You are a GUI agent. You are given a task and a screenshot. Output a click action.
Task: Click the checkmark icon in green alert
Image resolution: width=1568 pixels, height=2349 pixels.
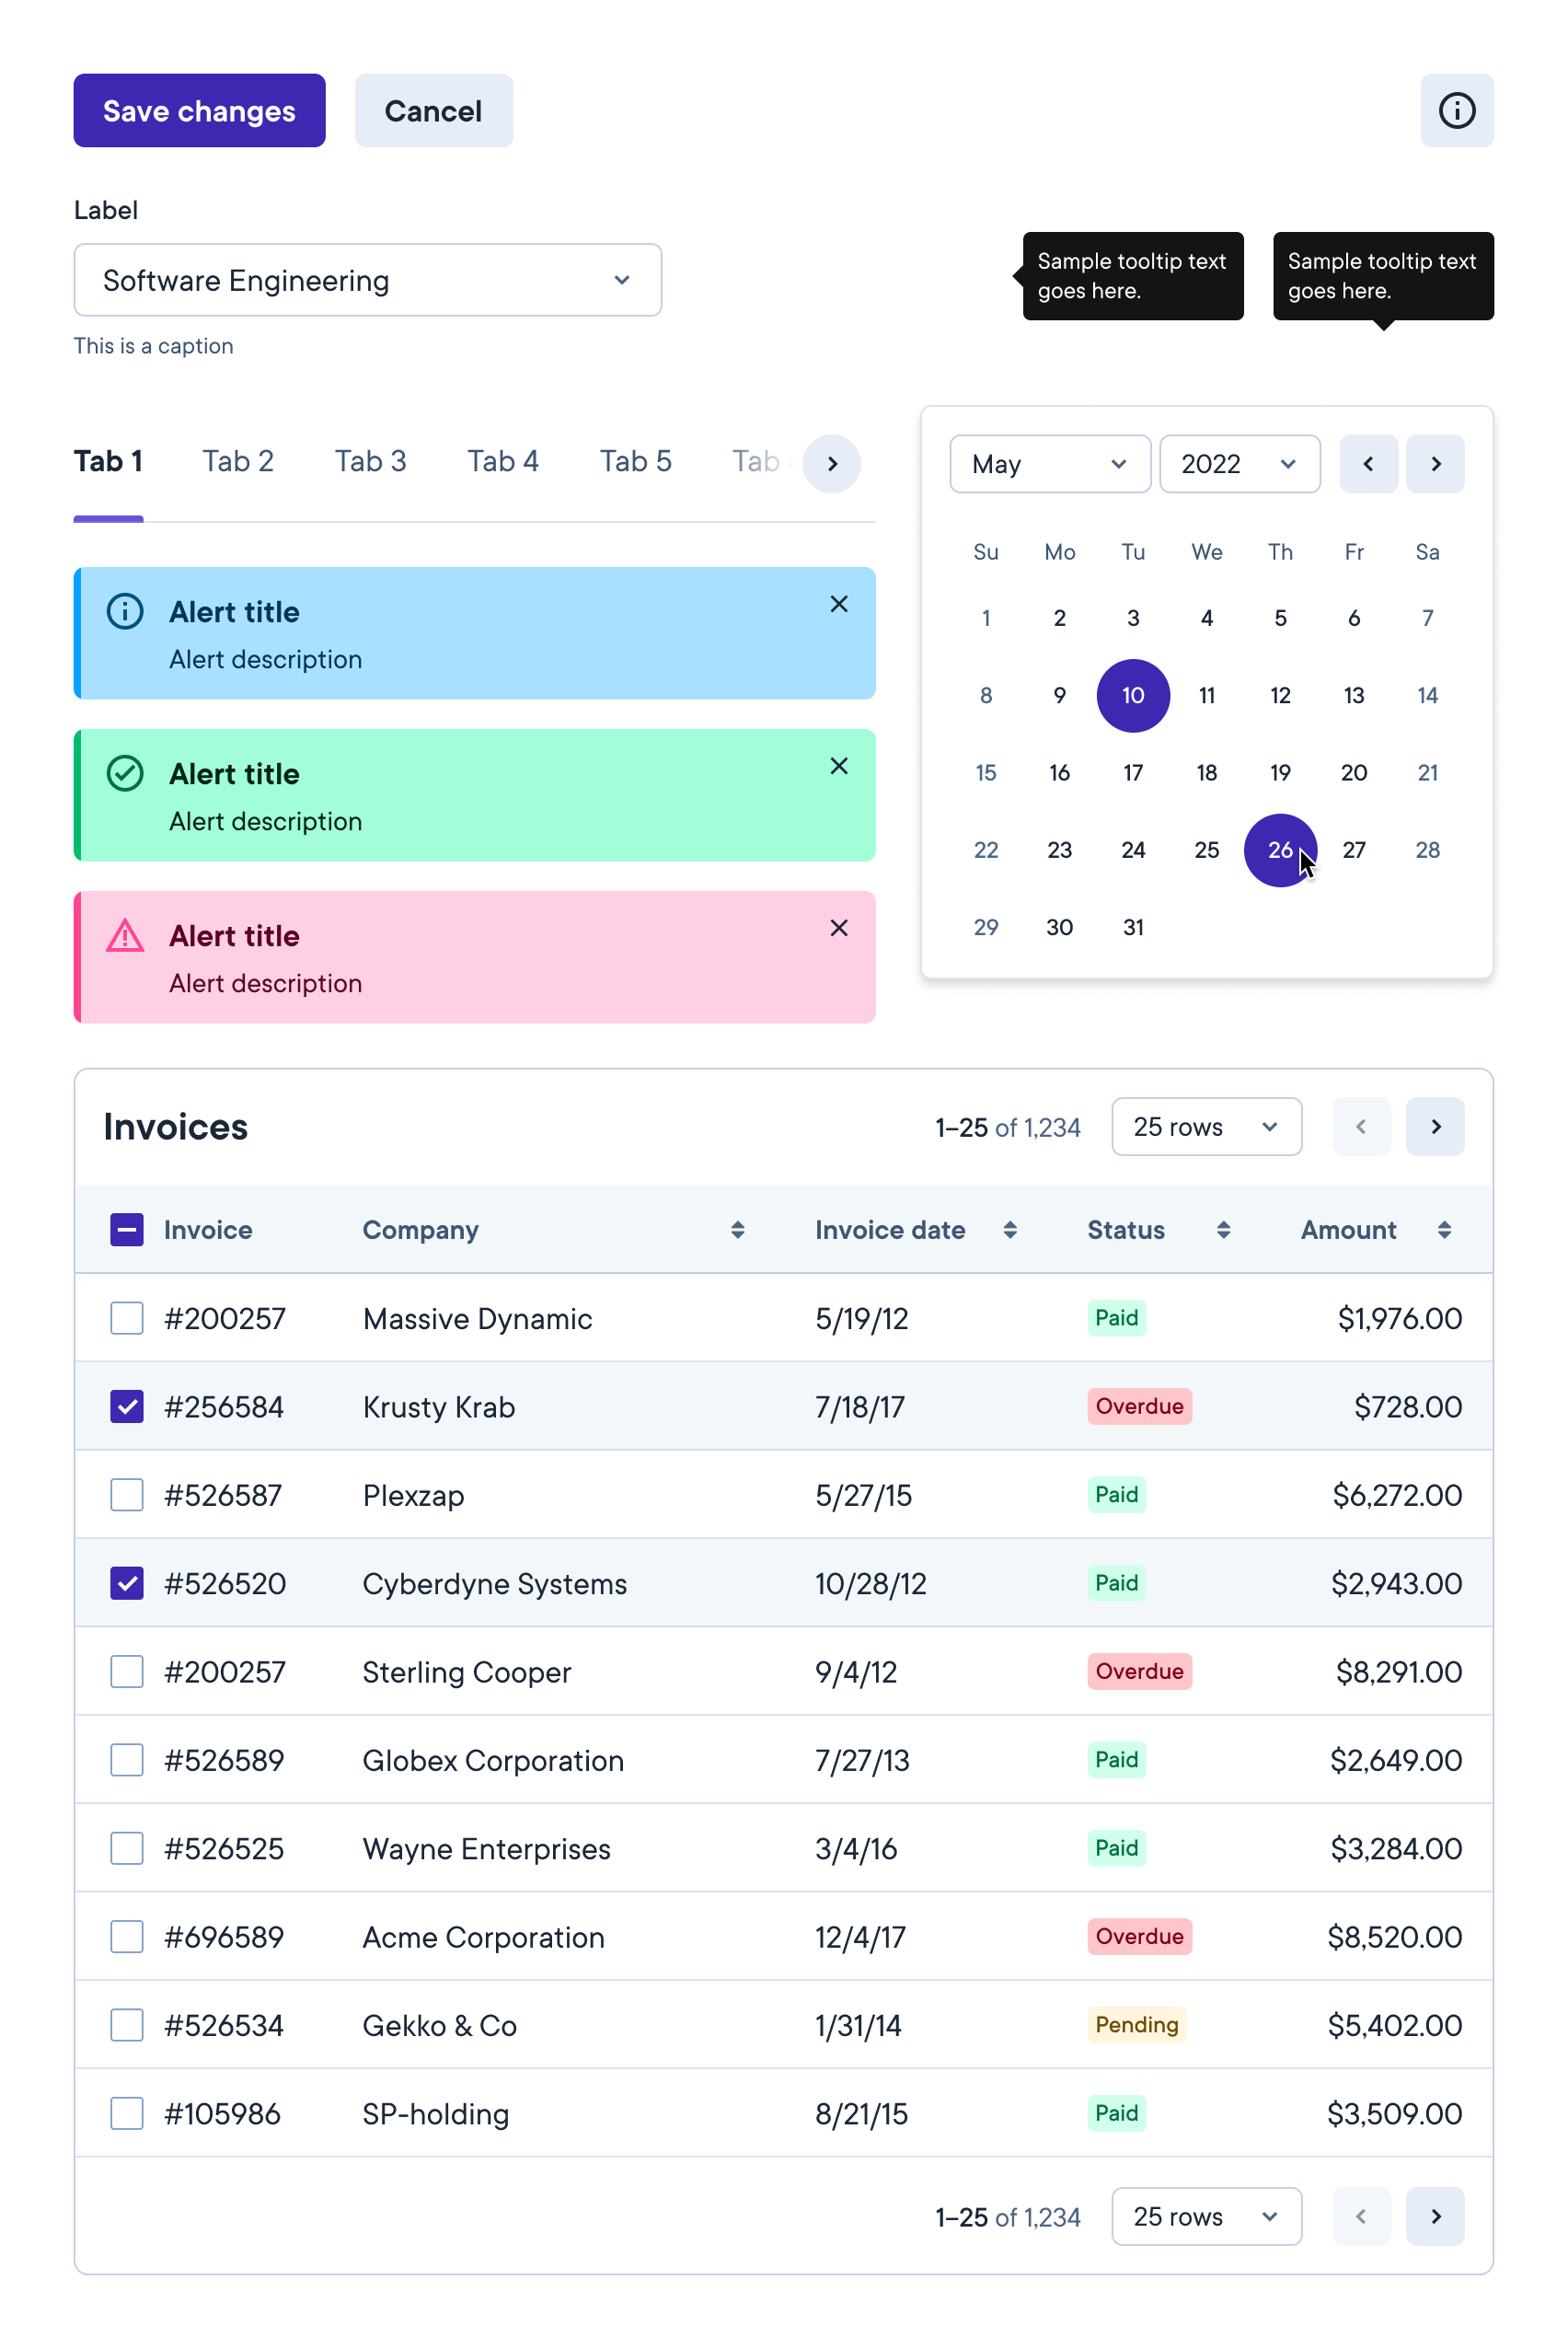pos(125,773)
